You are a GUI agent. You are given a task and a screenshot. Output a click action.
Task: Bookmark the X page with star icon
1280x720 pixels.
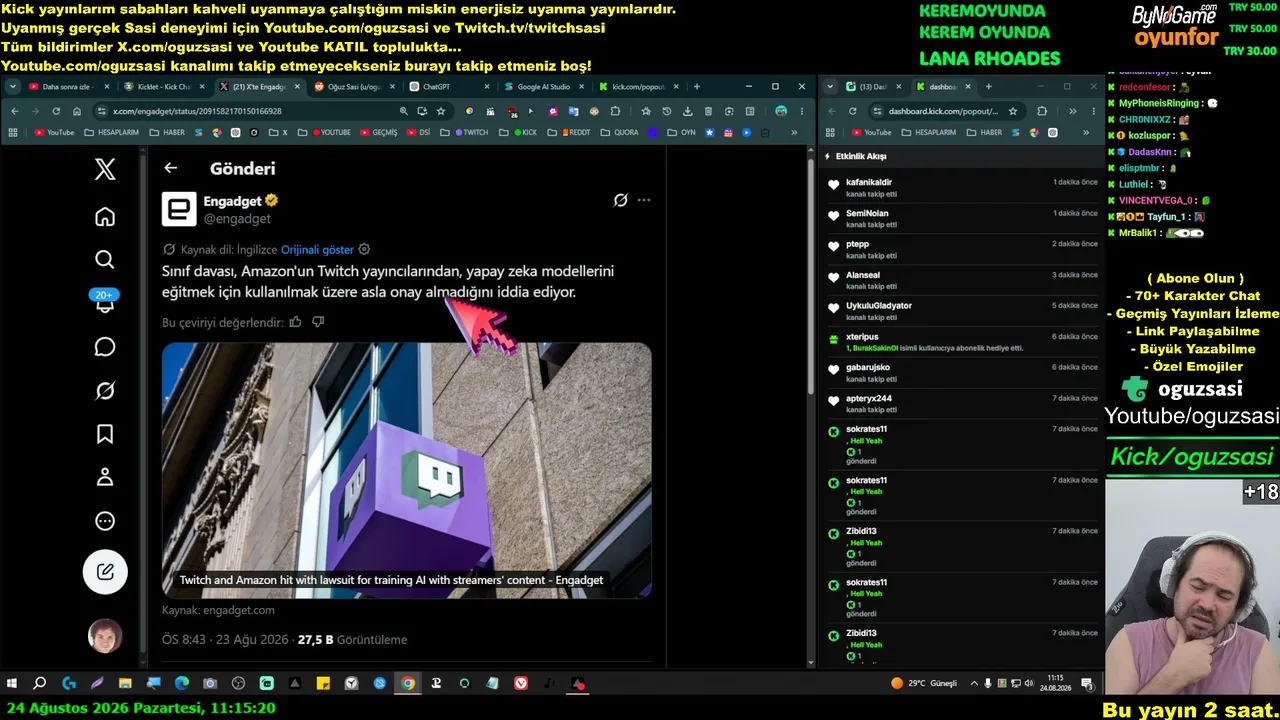(441, 111)
